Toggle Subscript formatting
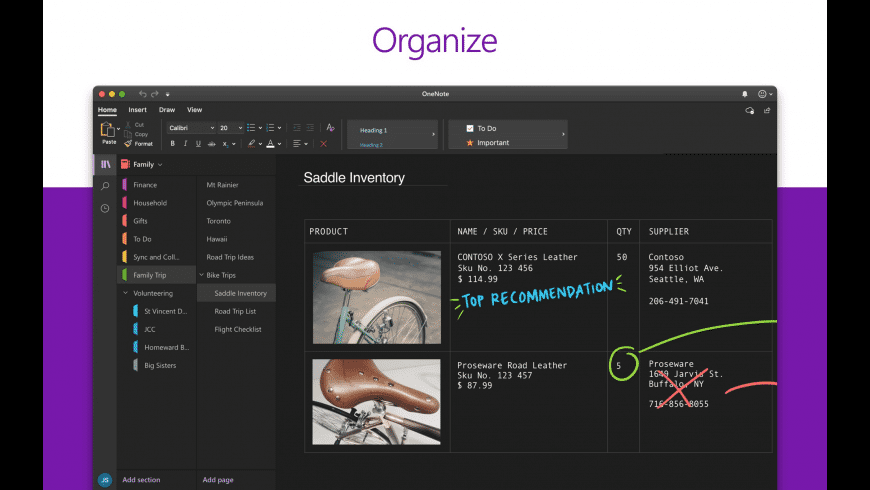The width and height of the screenshot is (870, 490). point(225,144)
